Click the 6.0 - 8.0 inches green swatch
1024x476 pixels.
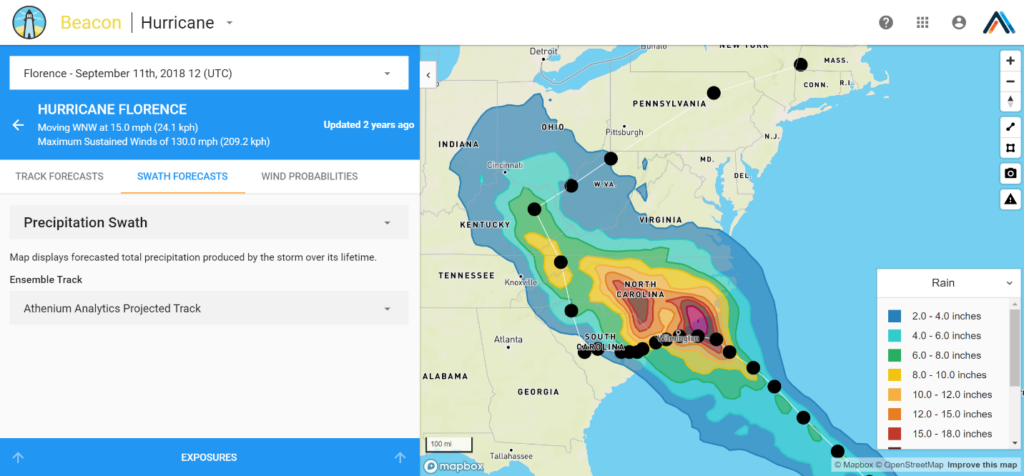[x=895, y=355]
